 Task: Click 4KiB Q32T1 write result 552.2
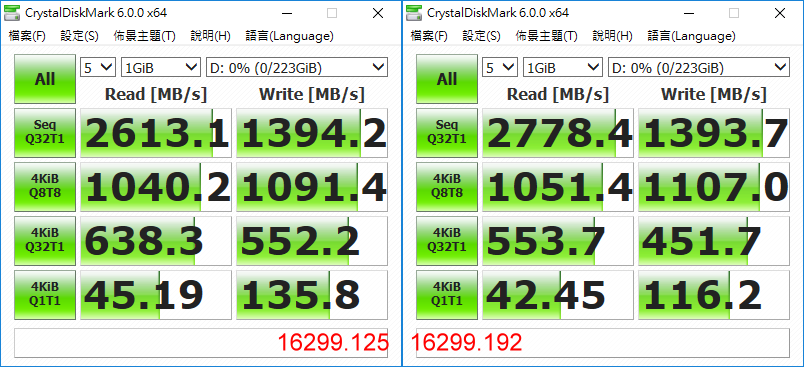[312, 241]
